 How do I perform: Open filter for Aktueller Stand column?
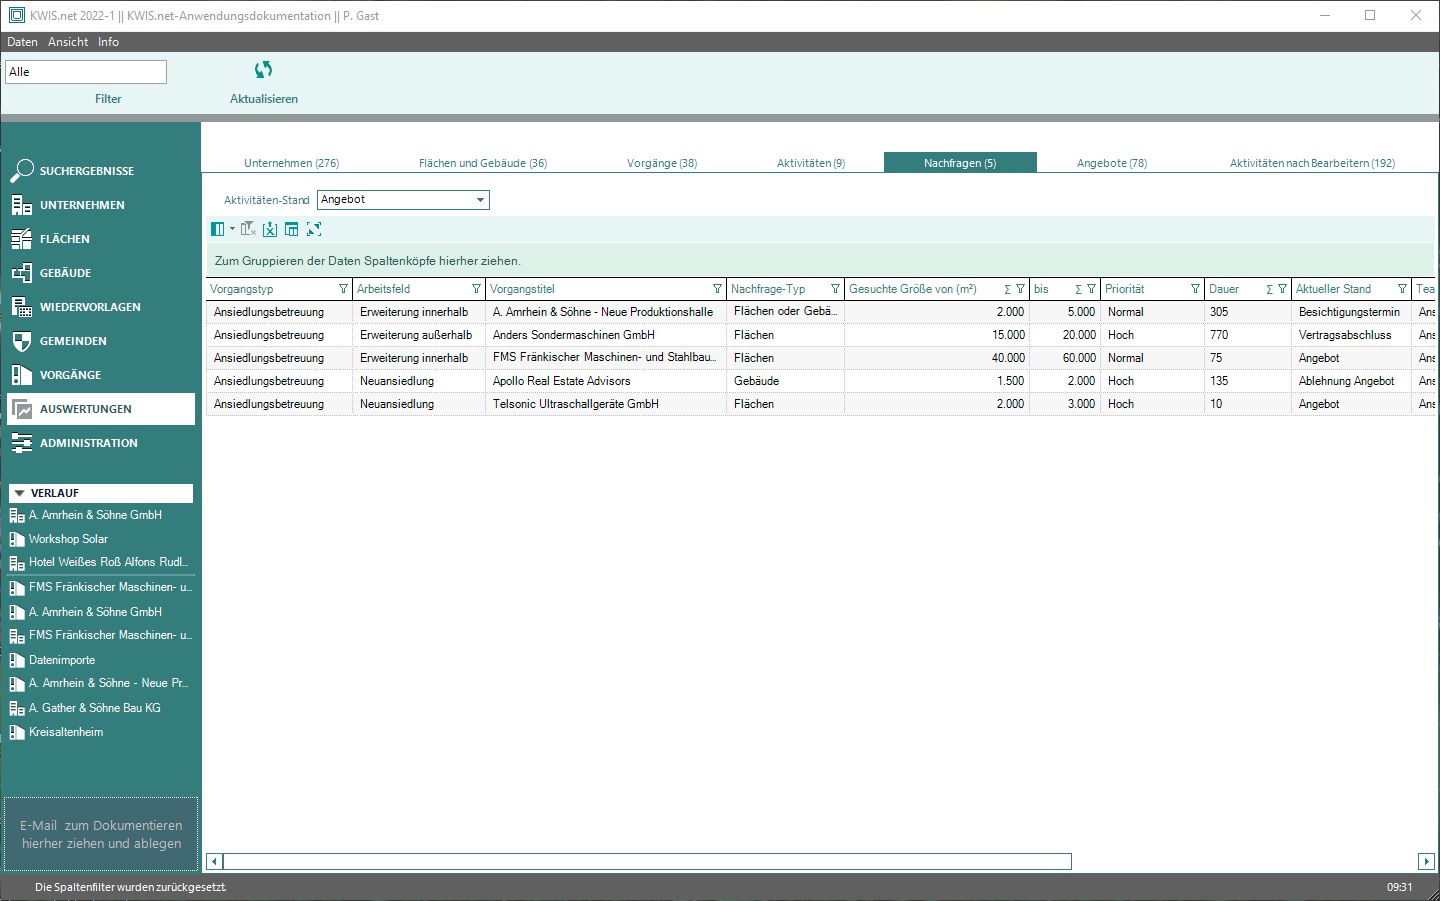pos(1402,289)
